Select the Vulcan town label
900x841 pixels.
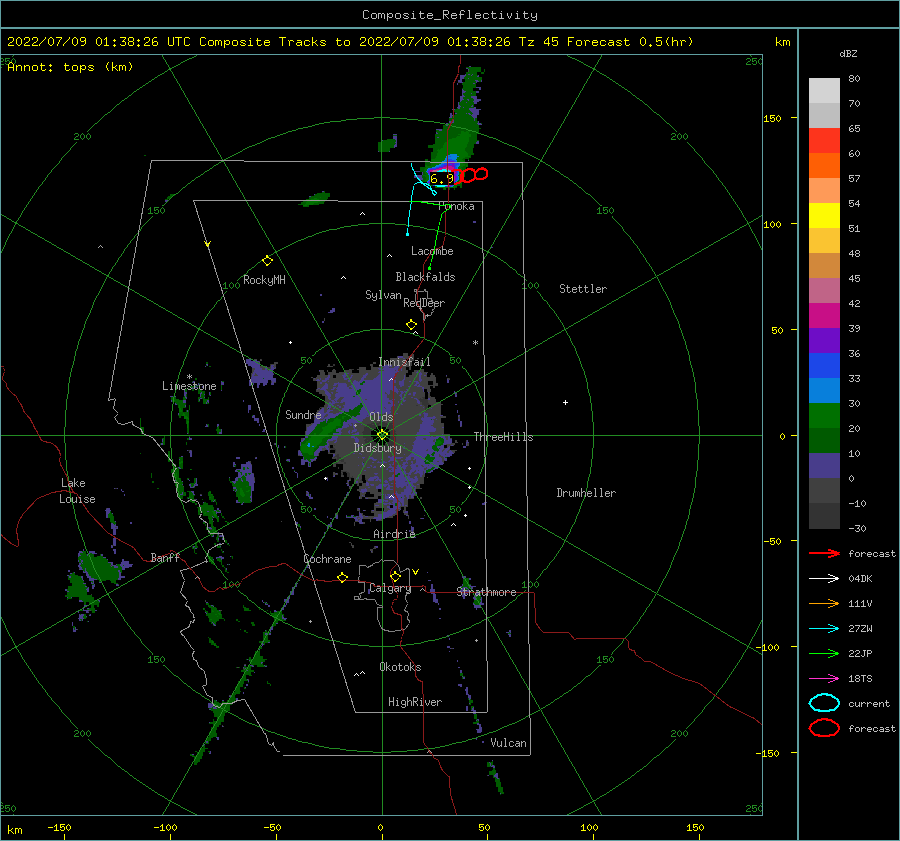tap(508, 743)
